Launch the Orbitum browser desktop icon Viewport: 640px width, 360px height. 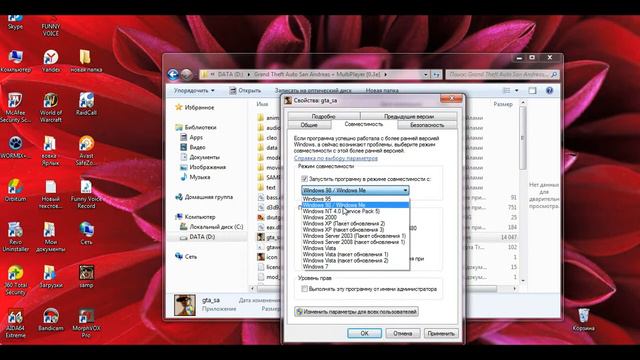(15, 190)
